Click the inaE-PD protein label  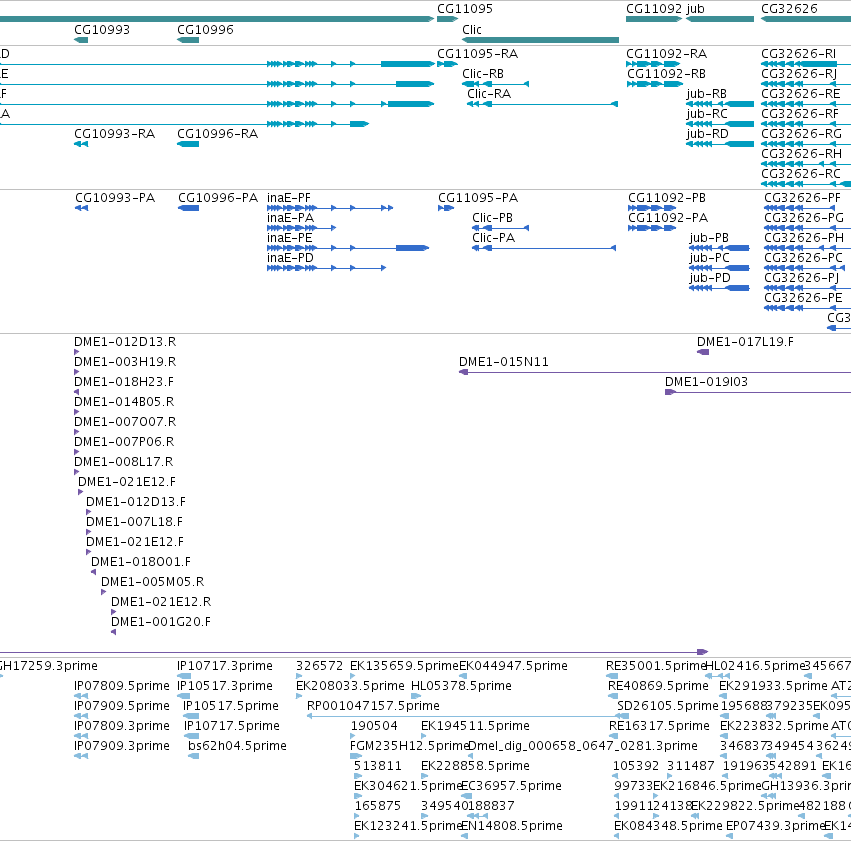tap(290, 258)
